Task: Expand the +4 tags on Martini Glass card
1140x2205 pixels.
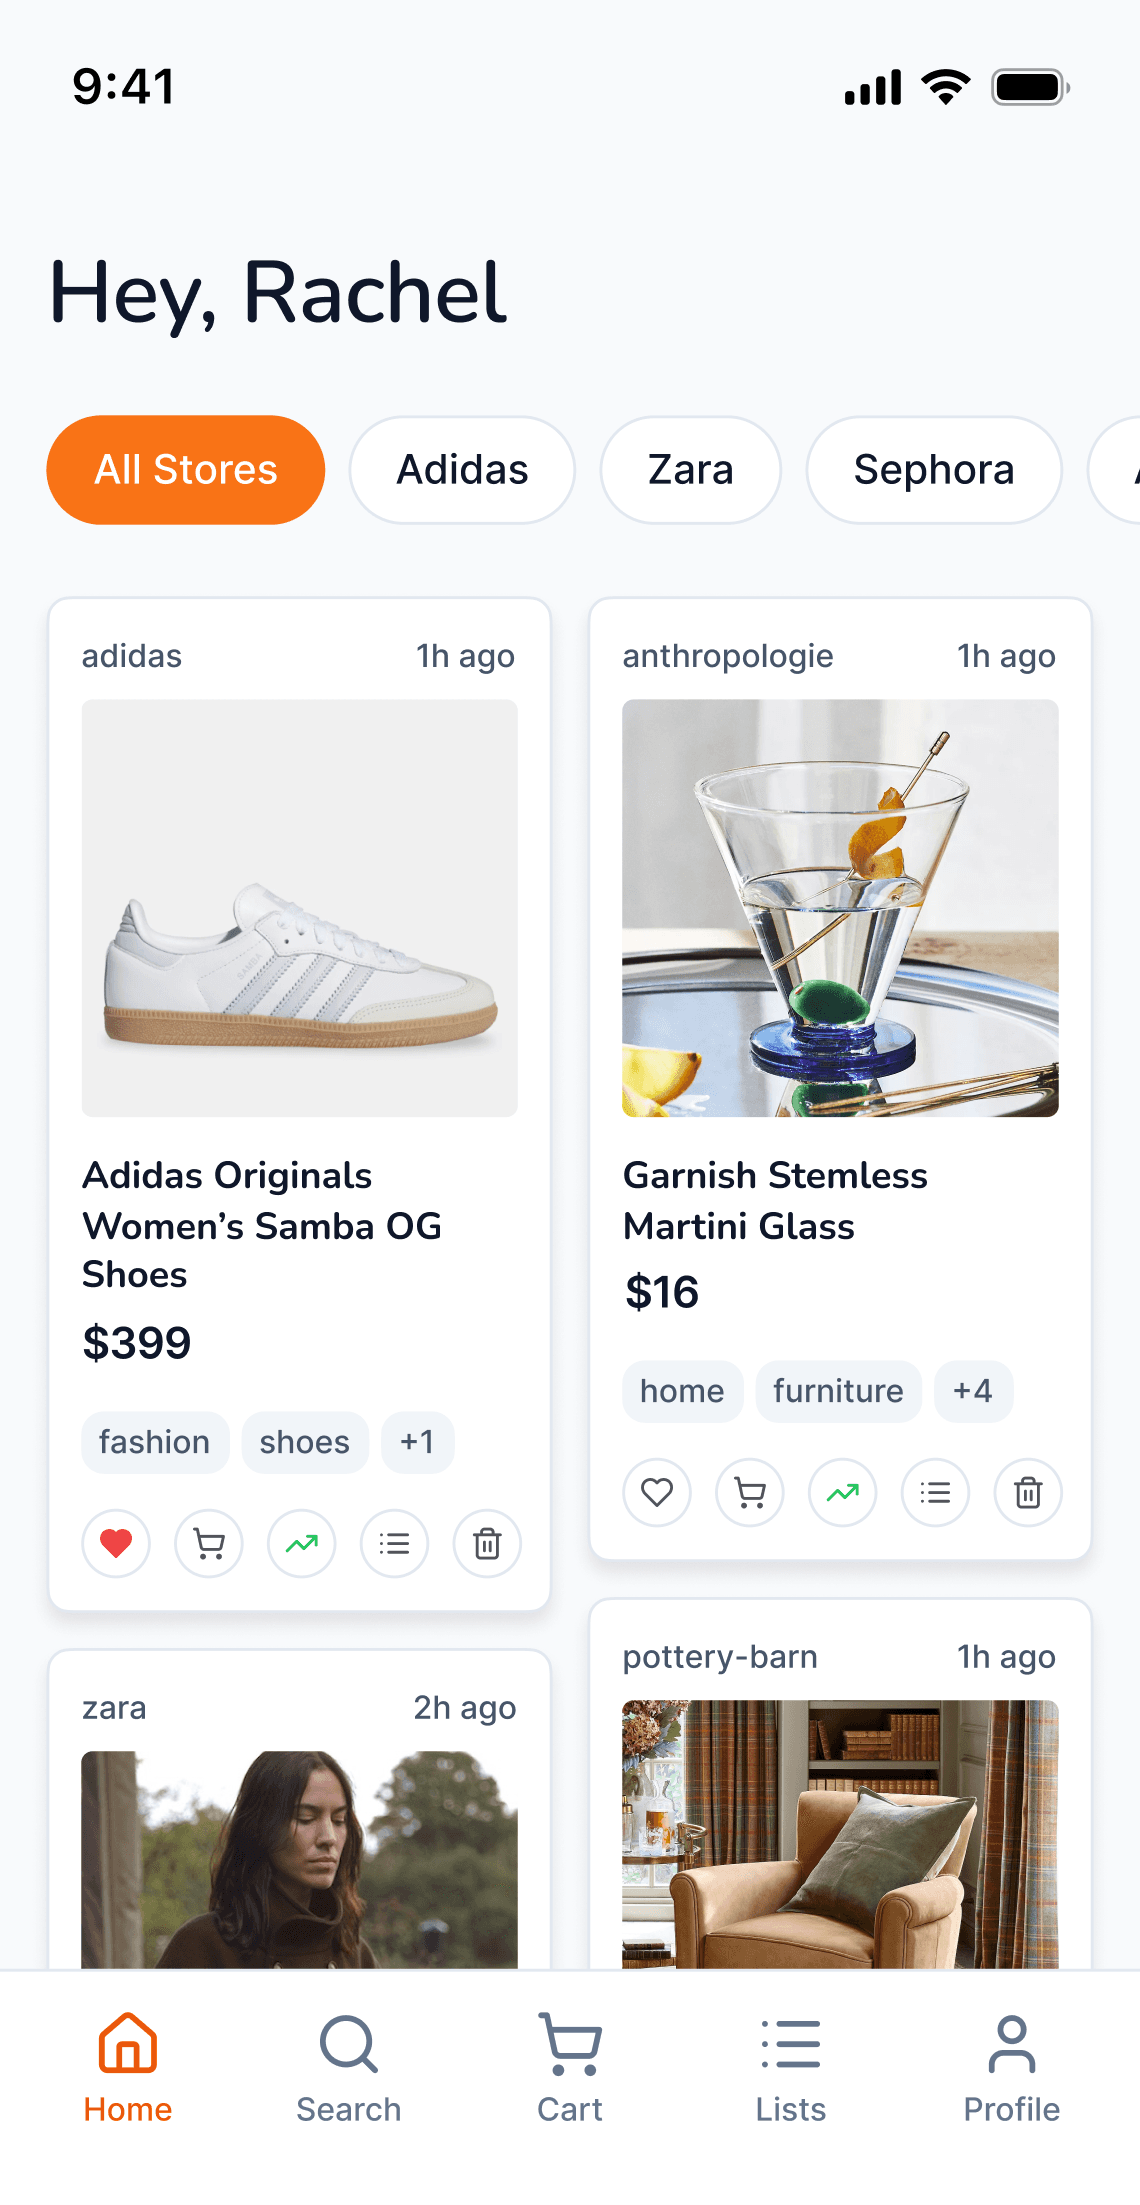Action: click(973, 1391)
